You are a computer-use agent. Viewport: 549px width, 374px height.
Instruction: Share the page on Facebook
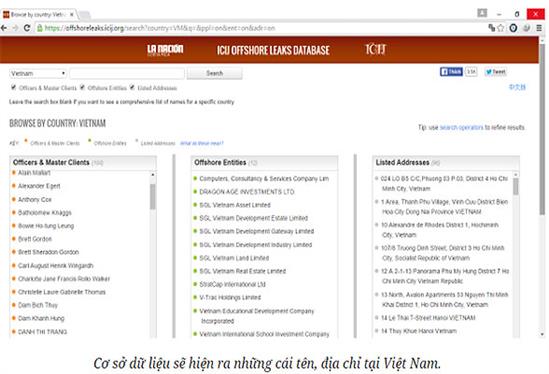[451, 72]
